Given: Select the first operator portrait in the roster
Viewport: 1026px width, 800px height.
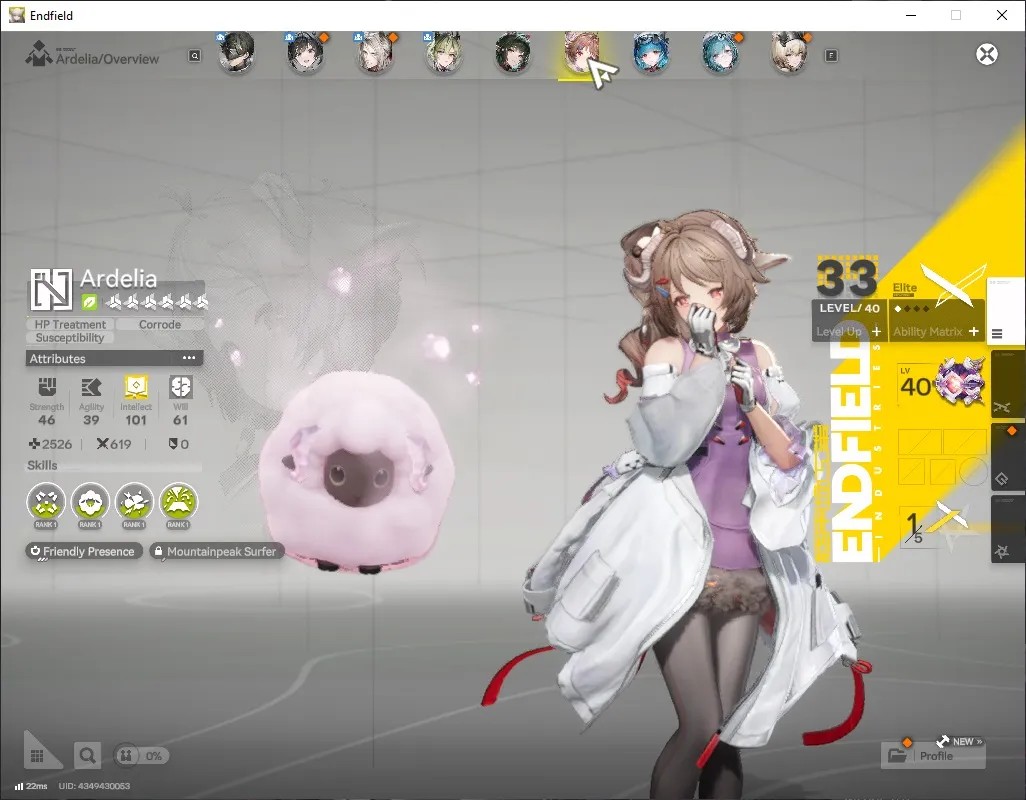Looking at the screenshot, I should point(236,52).
